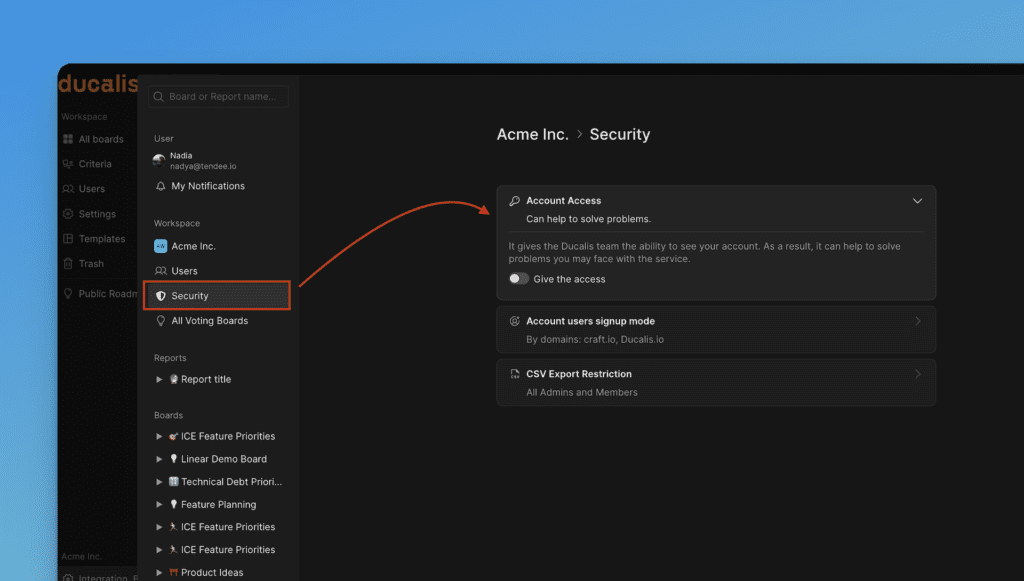Click Nadia's profile avatar picture
1024x581 pixels.
point(159,160)
